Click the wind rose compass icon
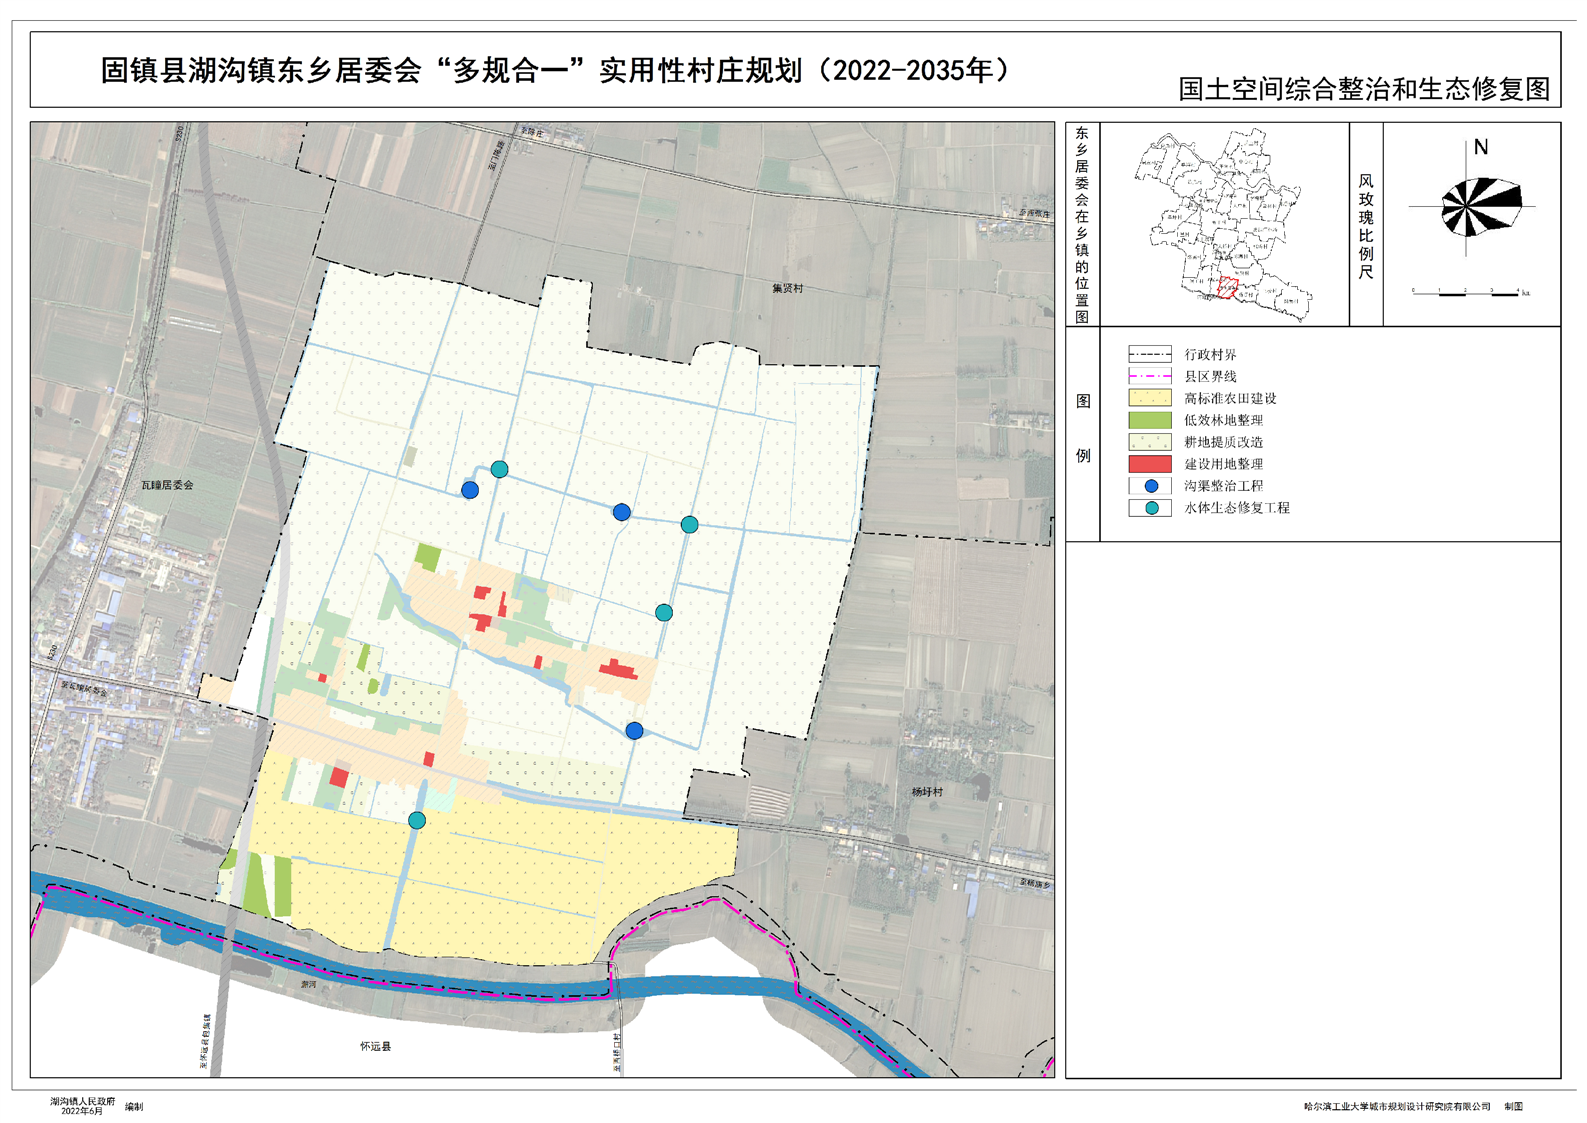Image resolution: width=1587 pixels, height=1123 pixels. [x=1479, y=207]
